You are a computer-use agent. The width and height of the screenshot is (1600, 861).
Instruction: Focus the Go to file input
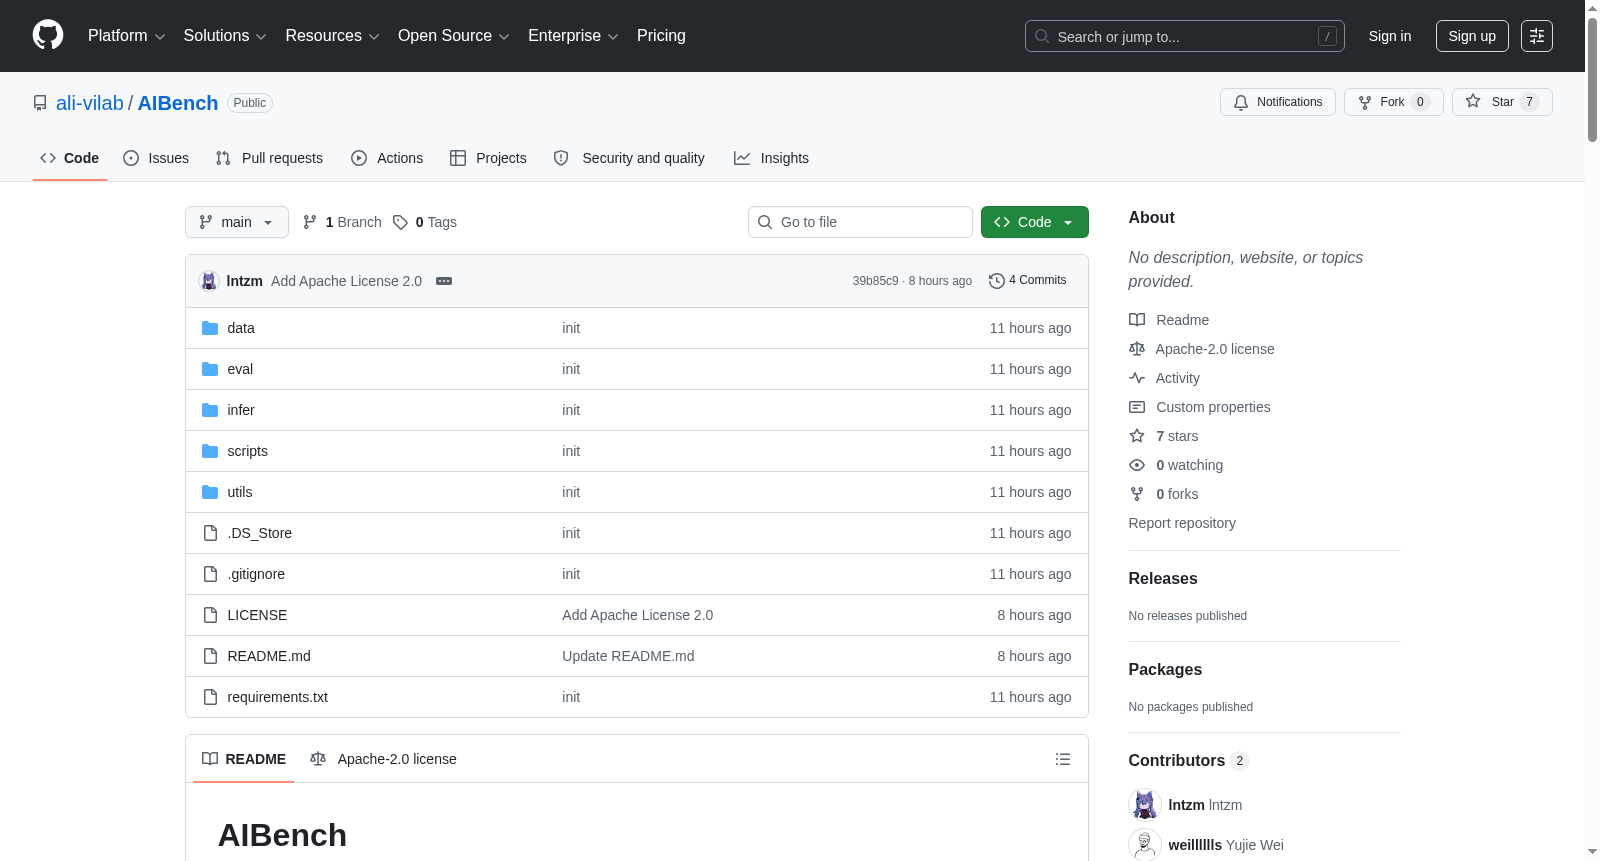(x=860, y=222)
